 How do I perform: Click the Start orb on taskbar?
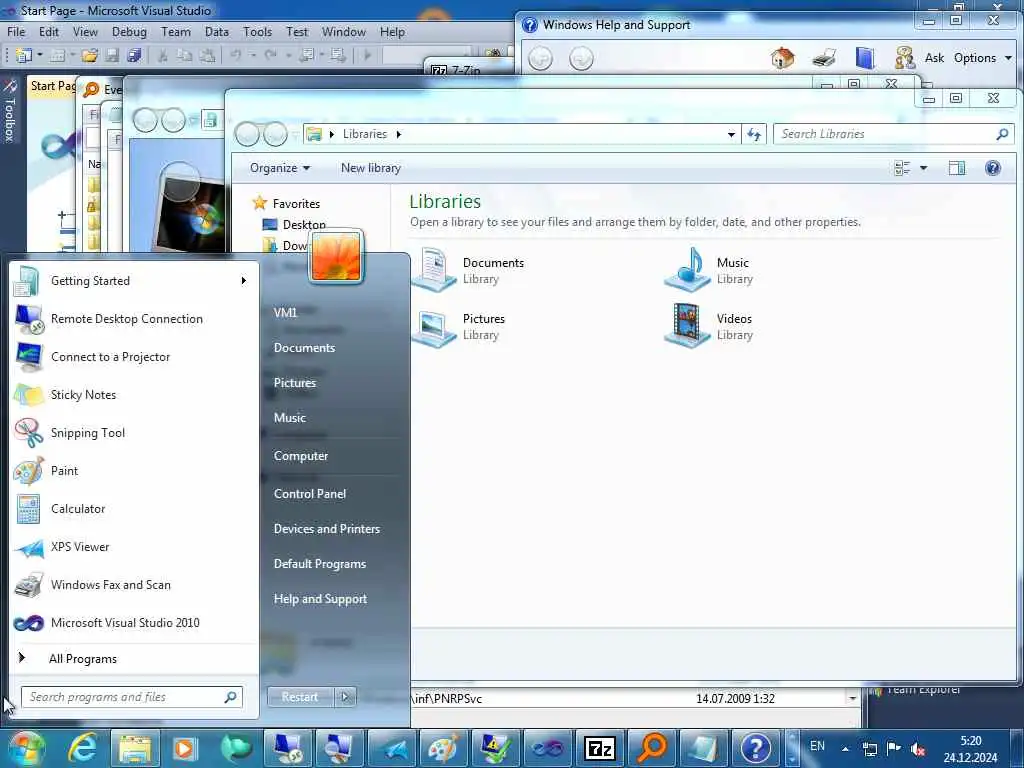point(25,748)
